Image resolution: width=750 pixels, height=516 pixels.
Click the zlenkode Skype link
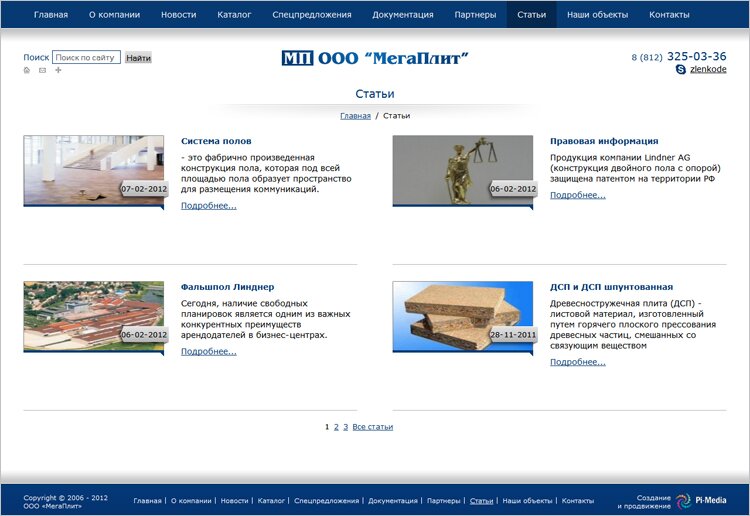point(708,69)
